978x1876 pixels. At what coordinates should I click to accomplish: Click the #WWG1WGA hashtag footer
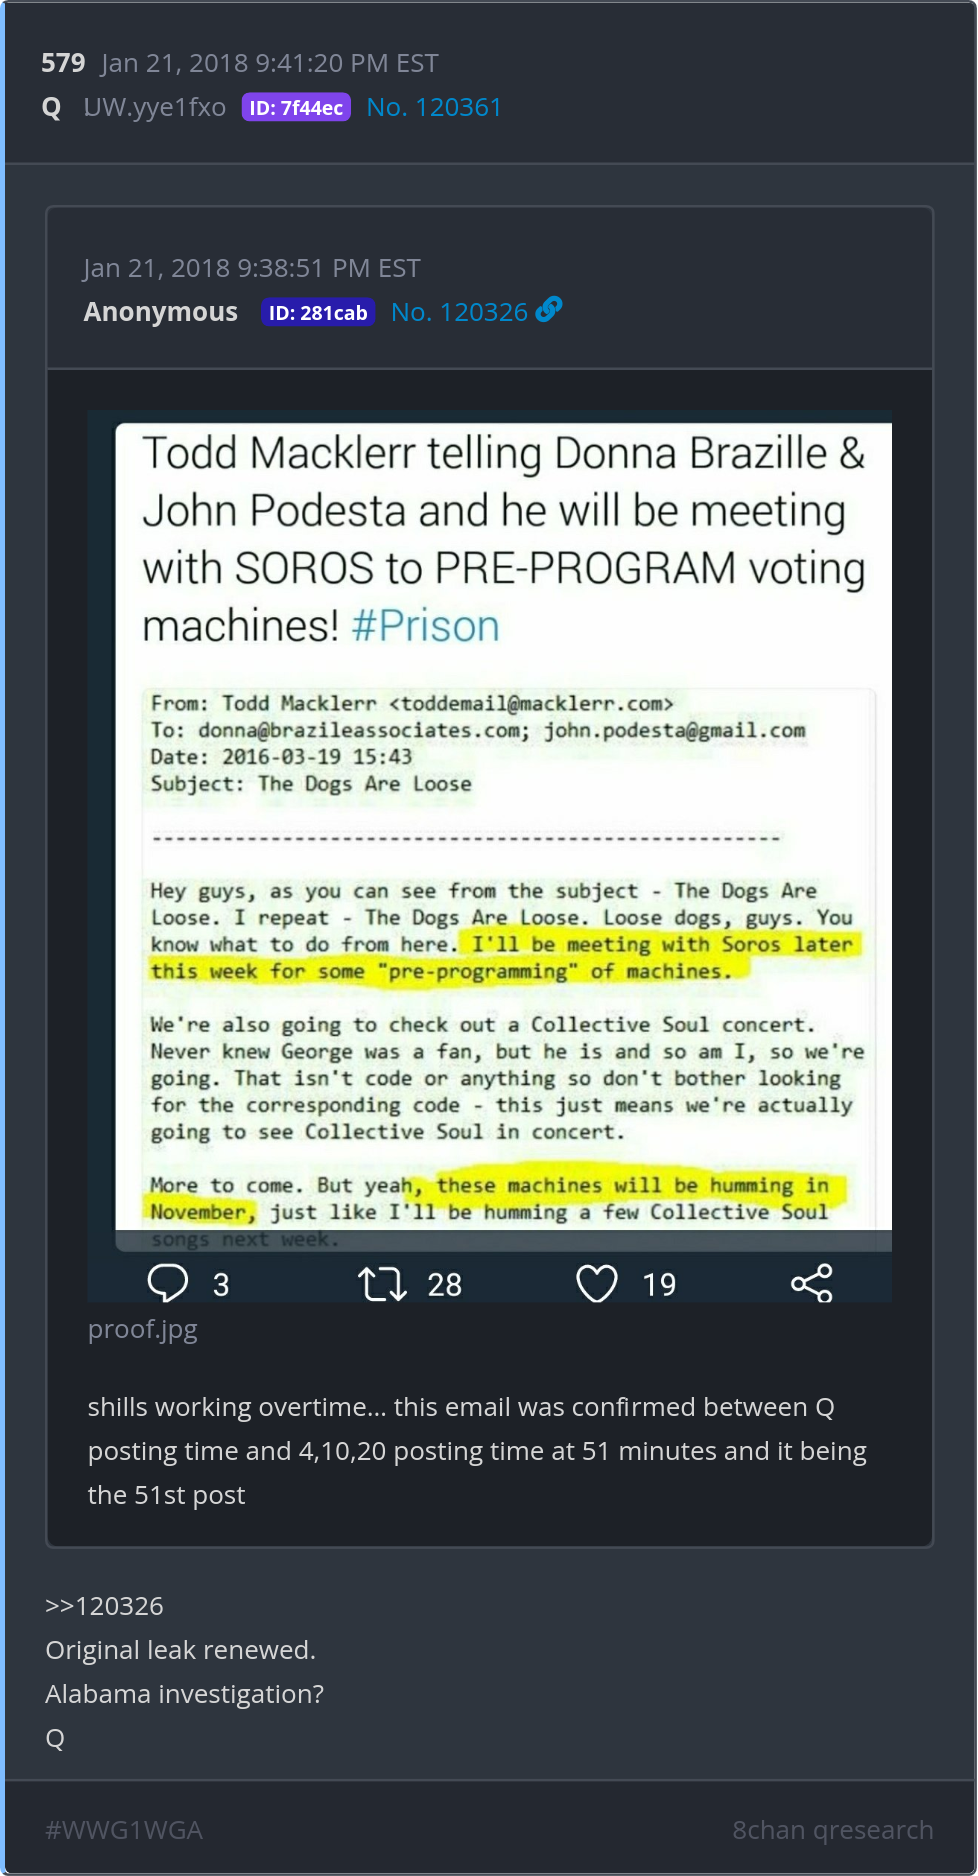(124, 1830)
